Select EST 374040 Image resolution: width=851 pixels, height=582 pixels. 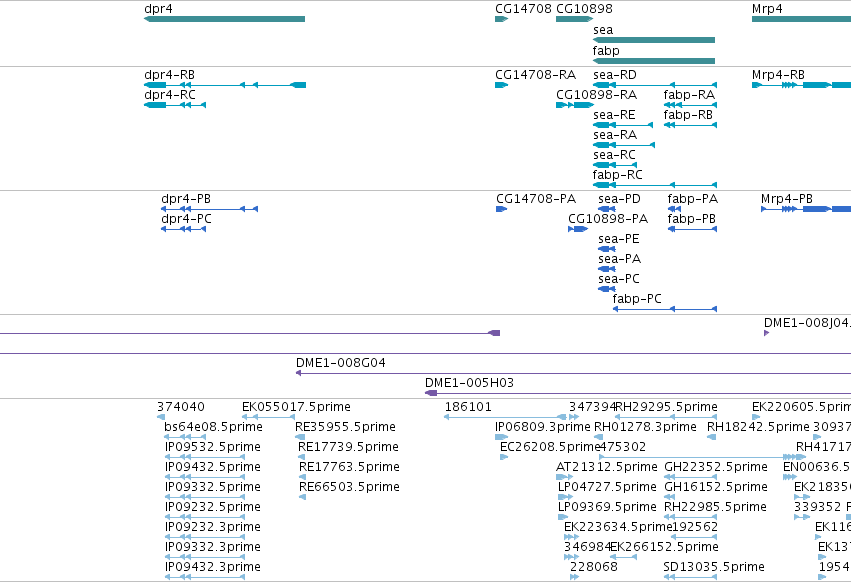[161, 417]
